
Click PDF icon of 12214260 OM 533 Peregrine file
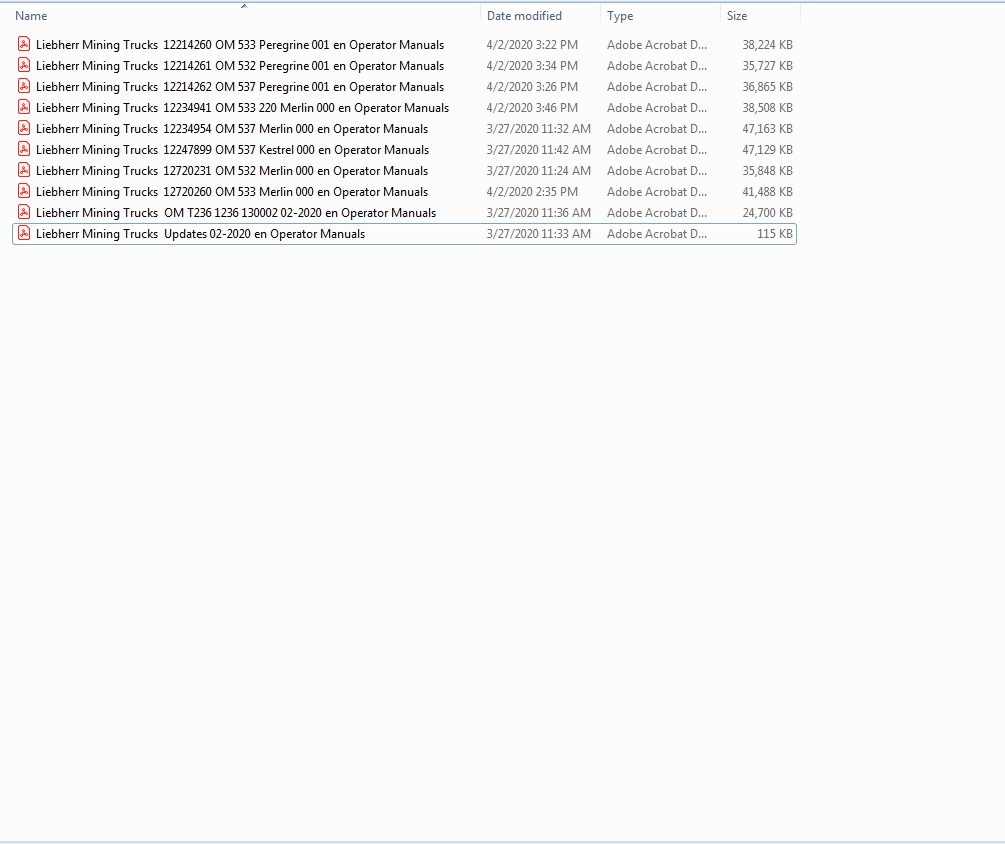pos(24,44)
